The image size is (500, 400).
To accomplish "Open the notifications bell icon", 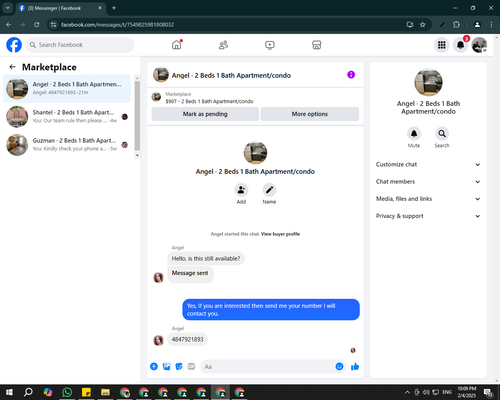I will [460, 45].
